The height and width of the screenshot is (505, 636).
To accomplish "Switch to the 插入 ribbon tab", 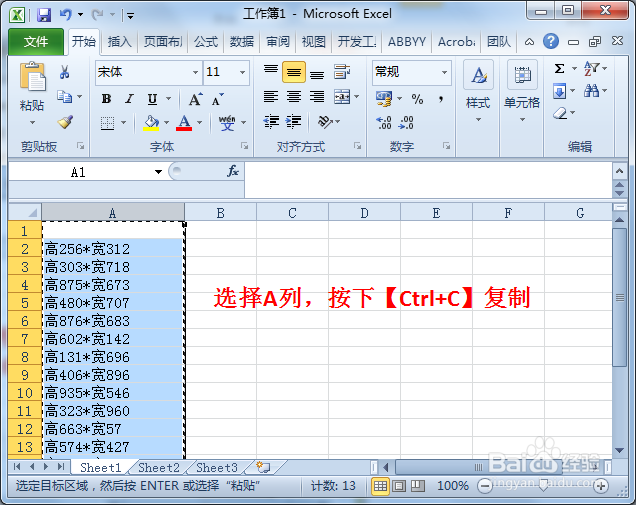I will tap(119, 41).
